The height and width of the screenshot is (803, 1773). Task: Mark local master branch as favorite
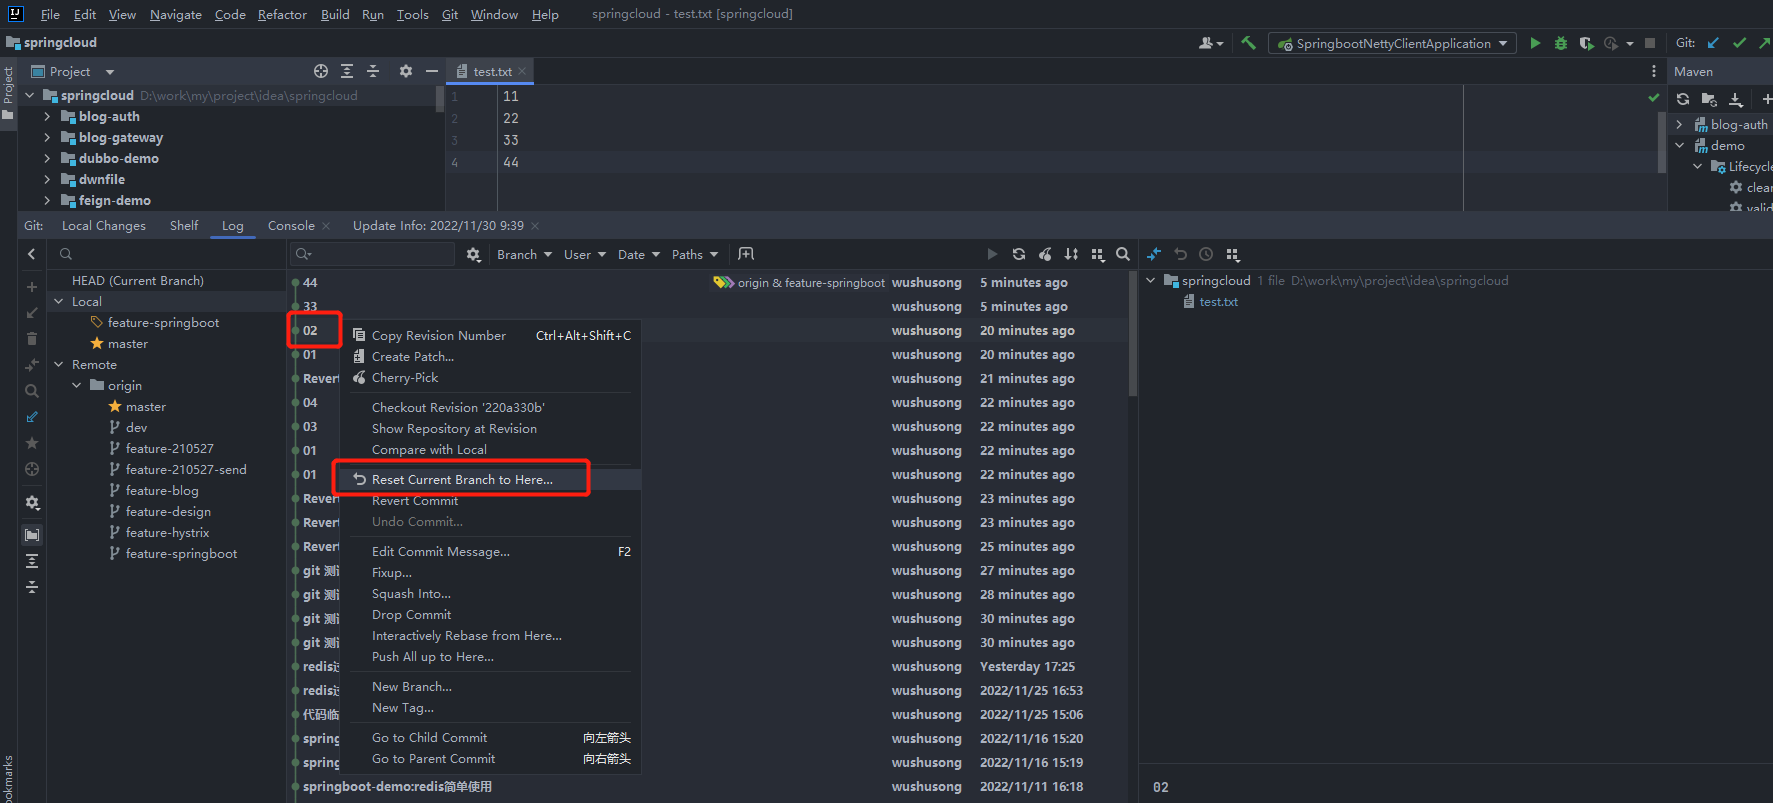point(97,343)
